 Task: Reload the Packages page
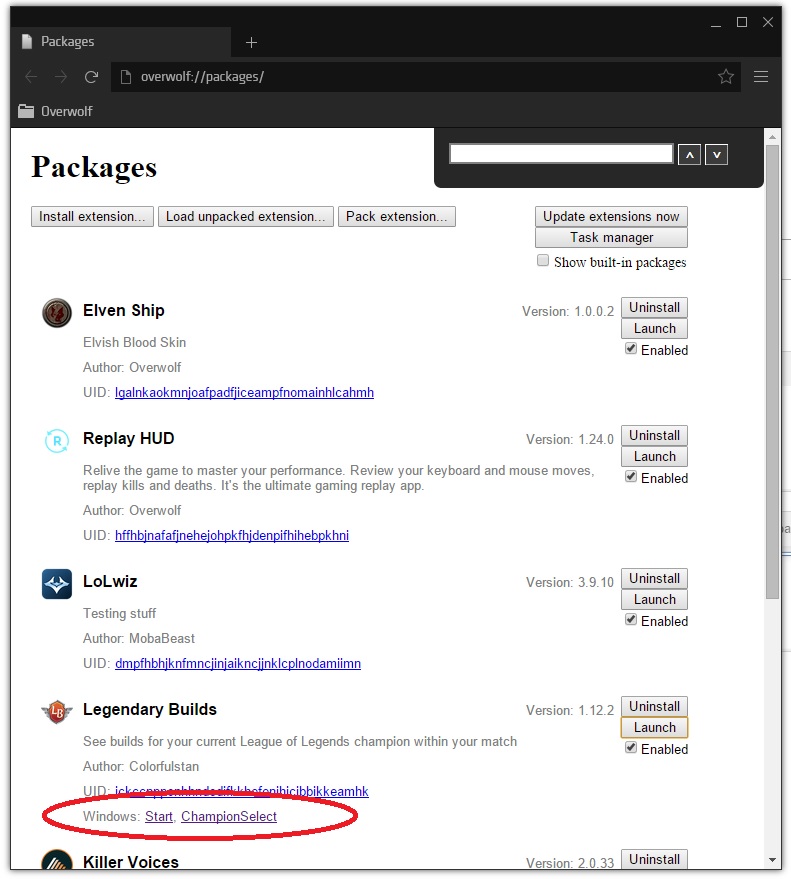91,77
